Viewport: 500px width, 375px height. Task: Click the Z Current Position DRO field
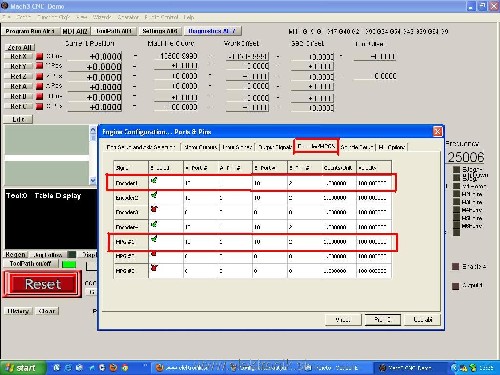(x=95, y=77)
